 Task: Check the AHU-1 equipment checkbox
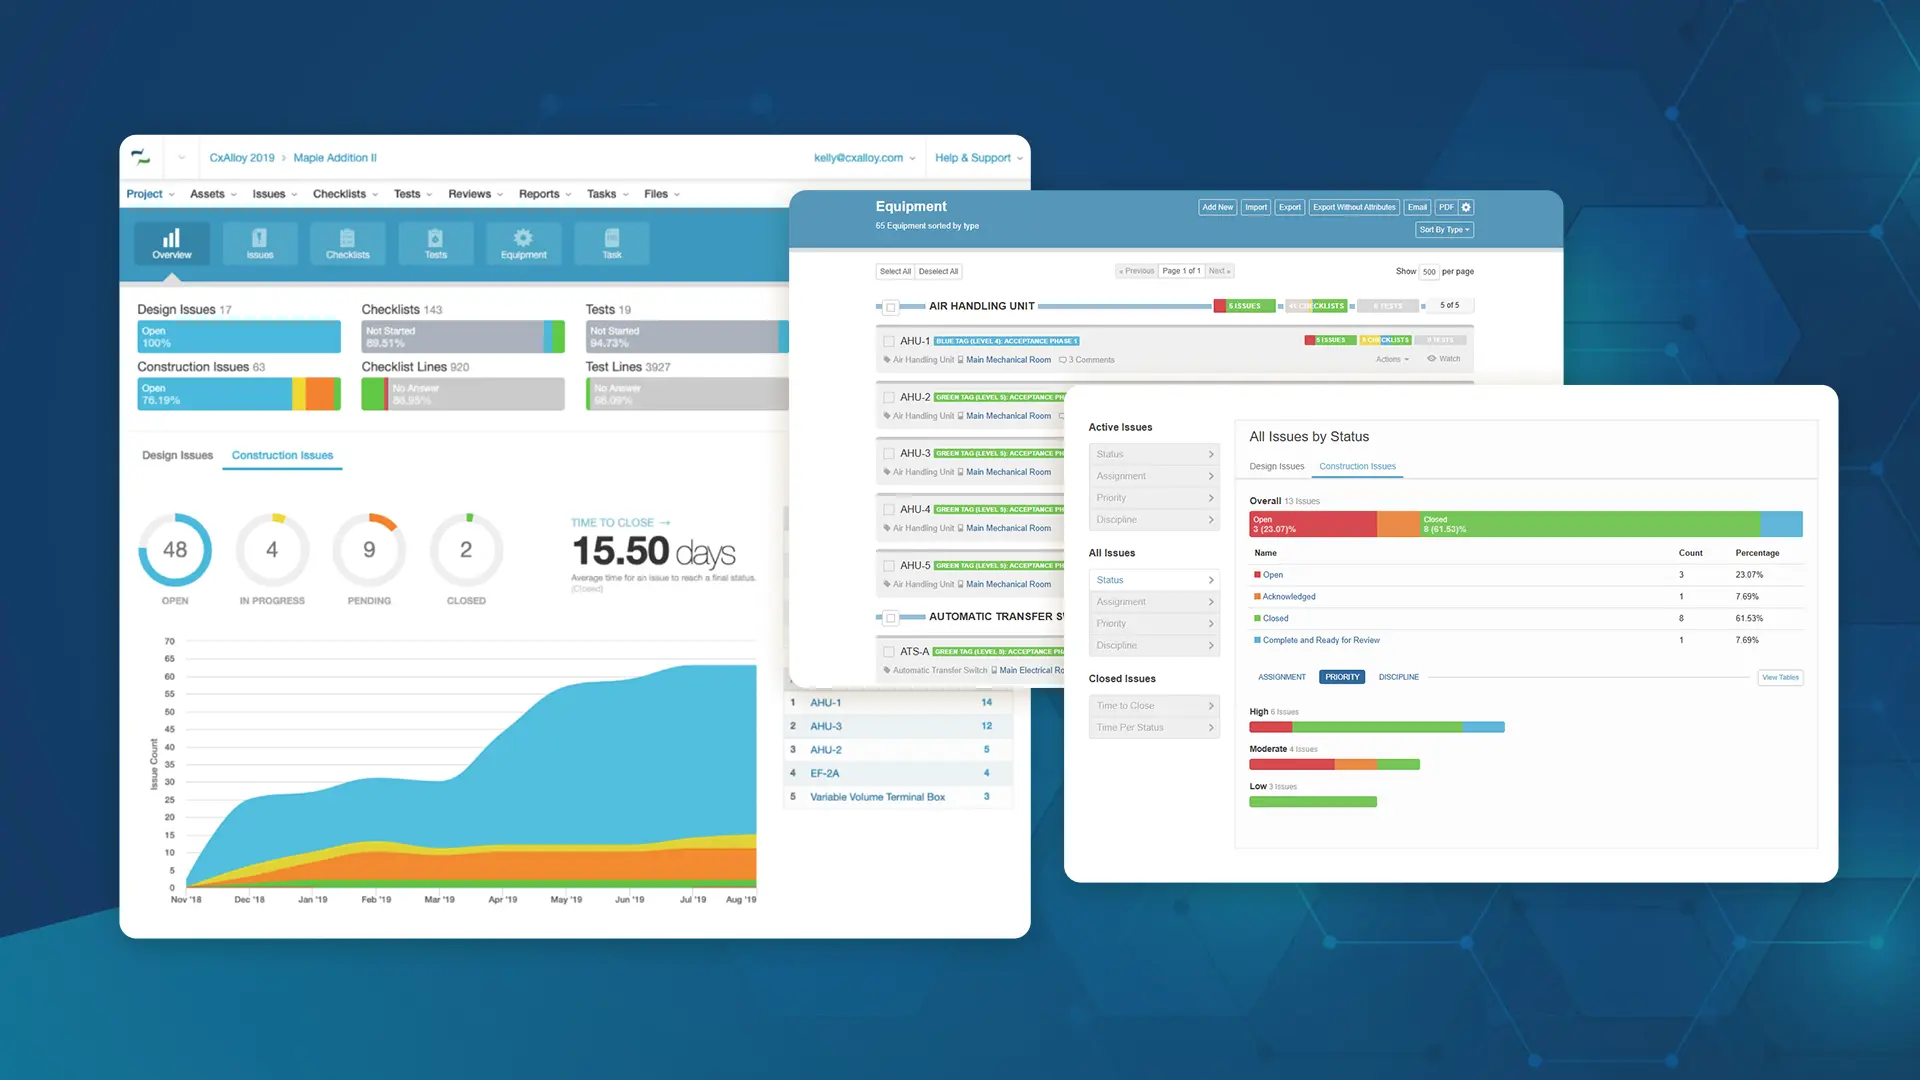(889, 341)
